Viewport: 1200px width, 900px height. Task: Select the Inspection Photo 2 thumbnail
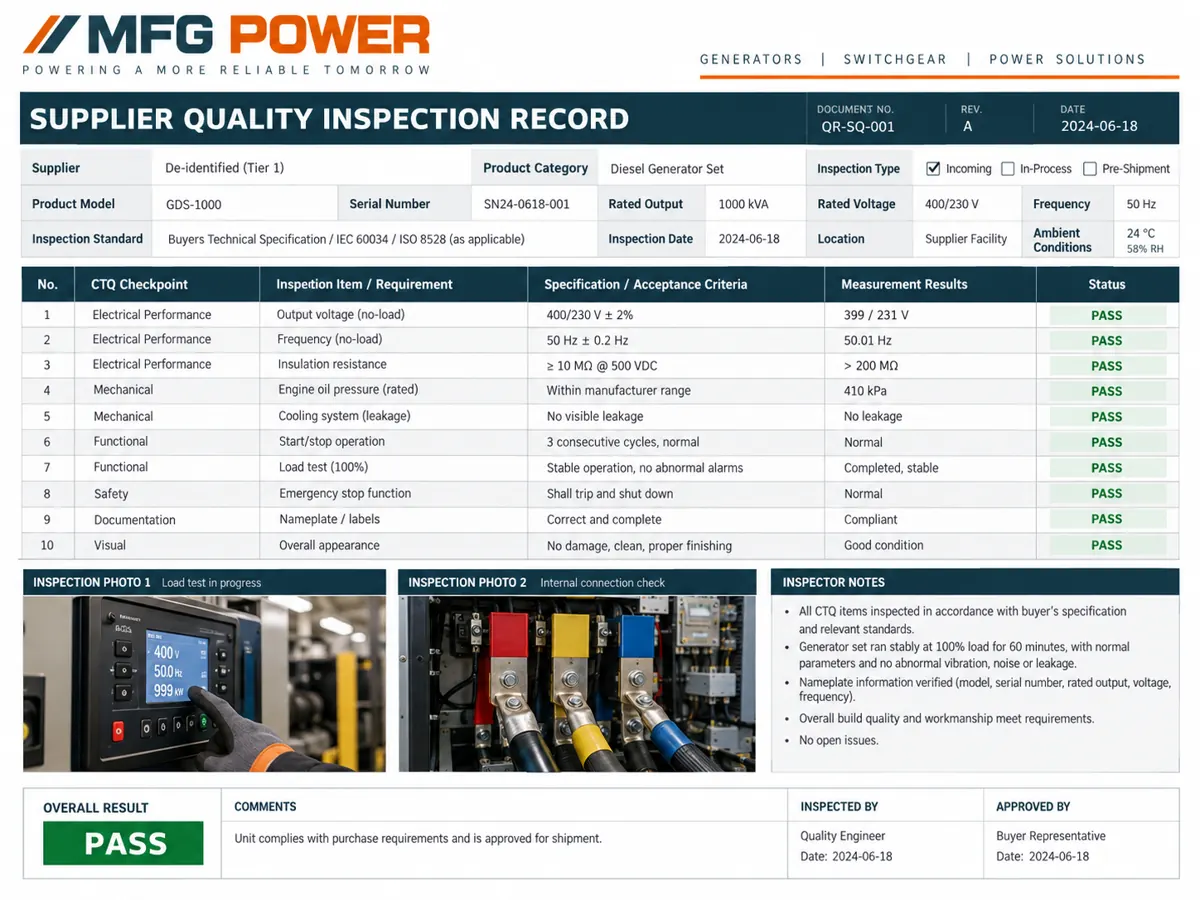click(x=577, y=684)
